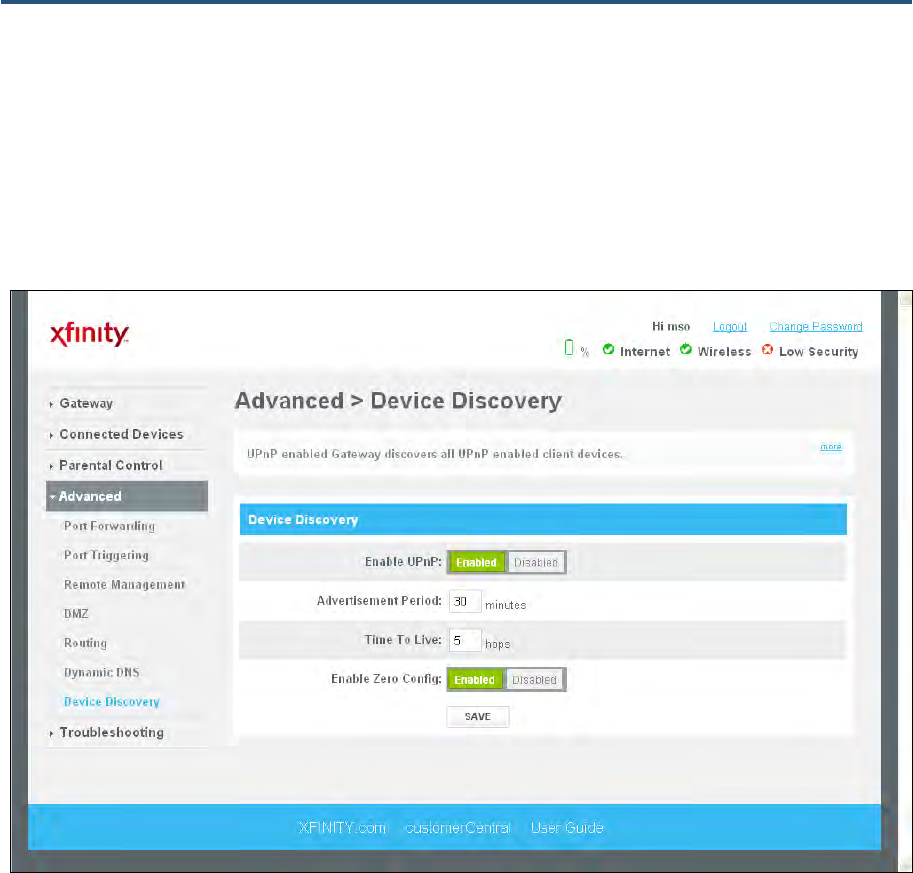Click the 'Advanced > Device Discovery' heading

398,401
